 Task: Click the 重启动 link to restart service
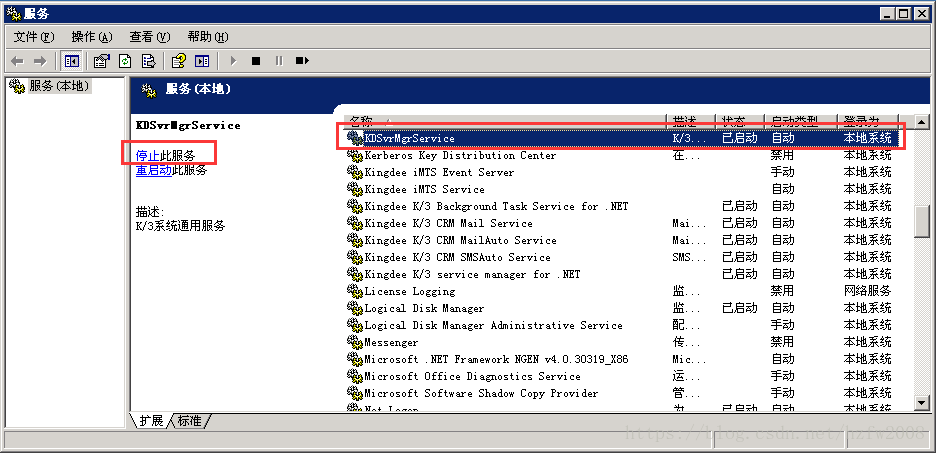[x=153, y=171]
